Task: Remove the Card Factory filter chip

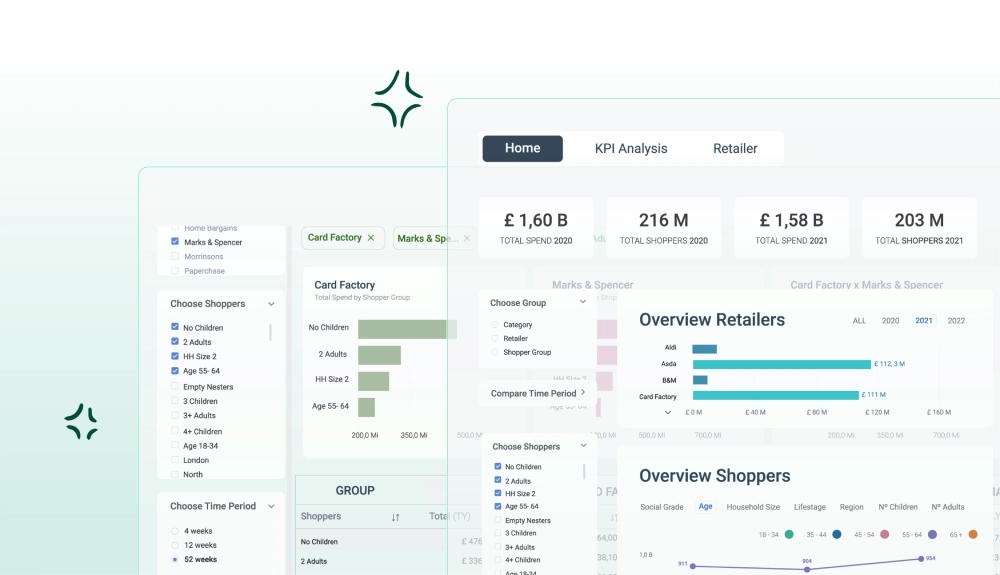Action: click(371, 238)
